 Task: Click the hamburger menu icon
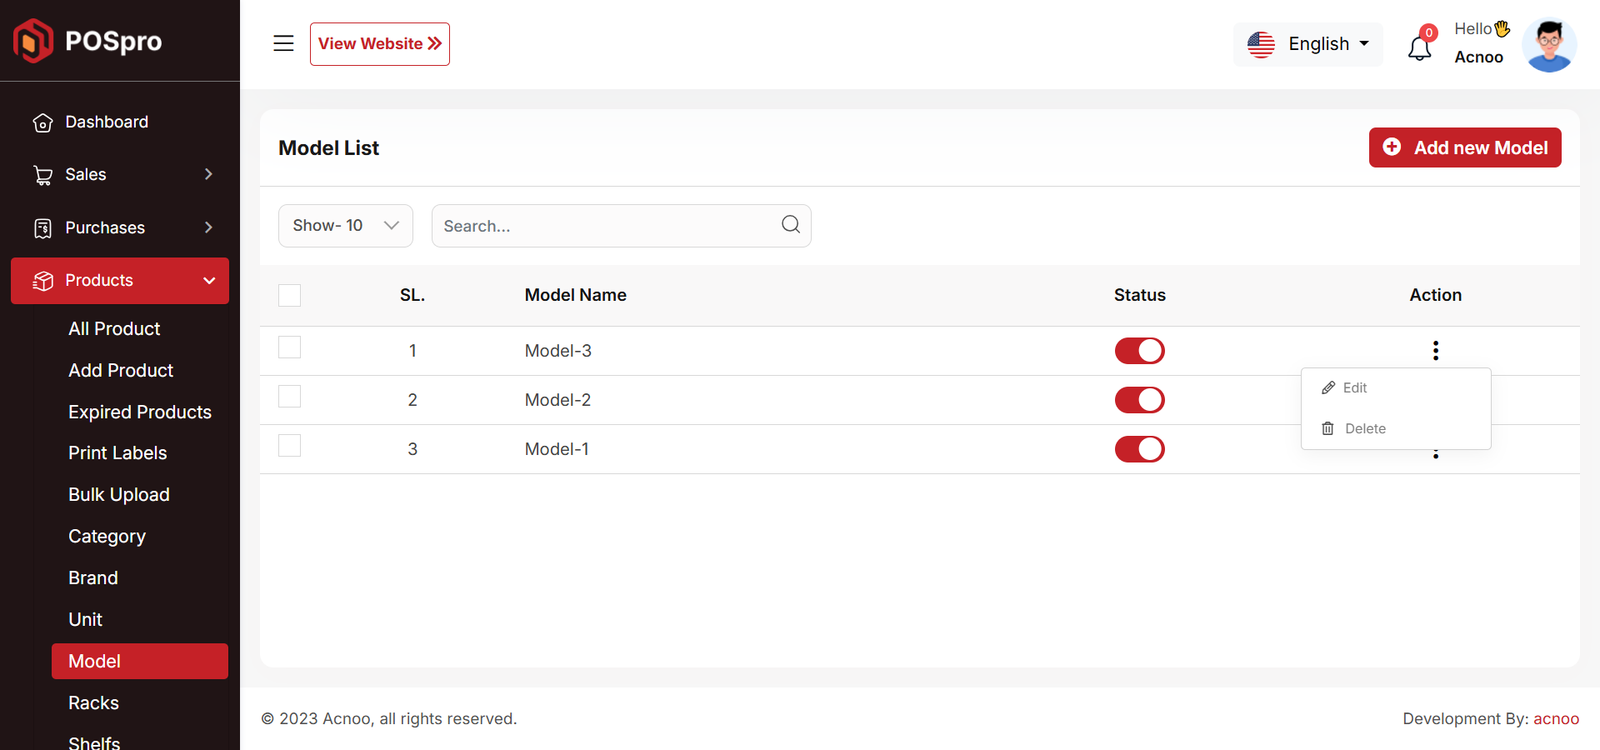[x=283, y=43]
